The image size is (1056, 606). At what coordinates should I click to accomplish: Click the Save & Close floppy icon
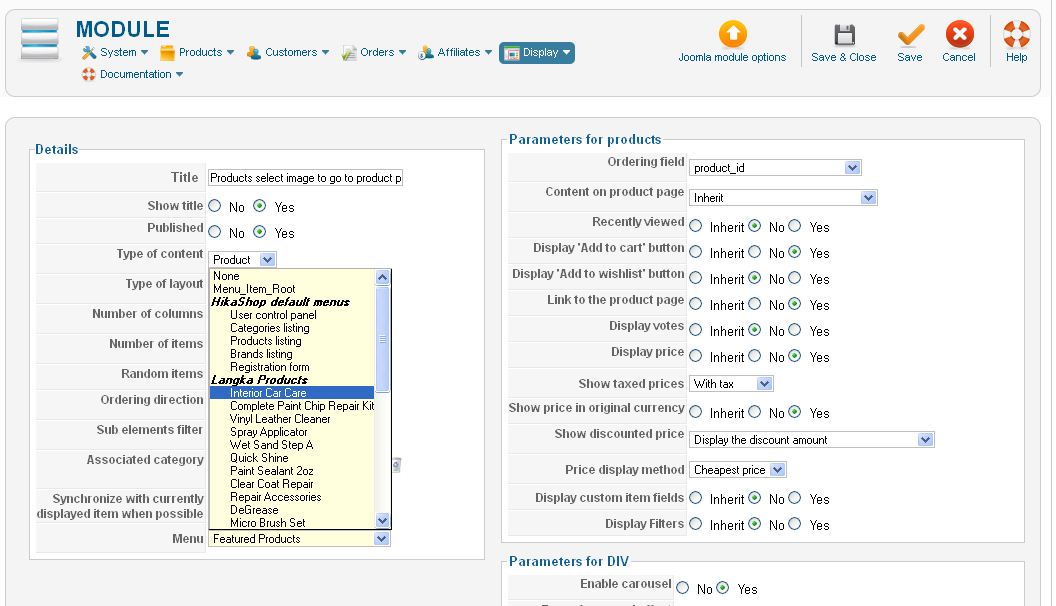844,35
